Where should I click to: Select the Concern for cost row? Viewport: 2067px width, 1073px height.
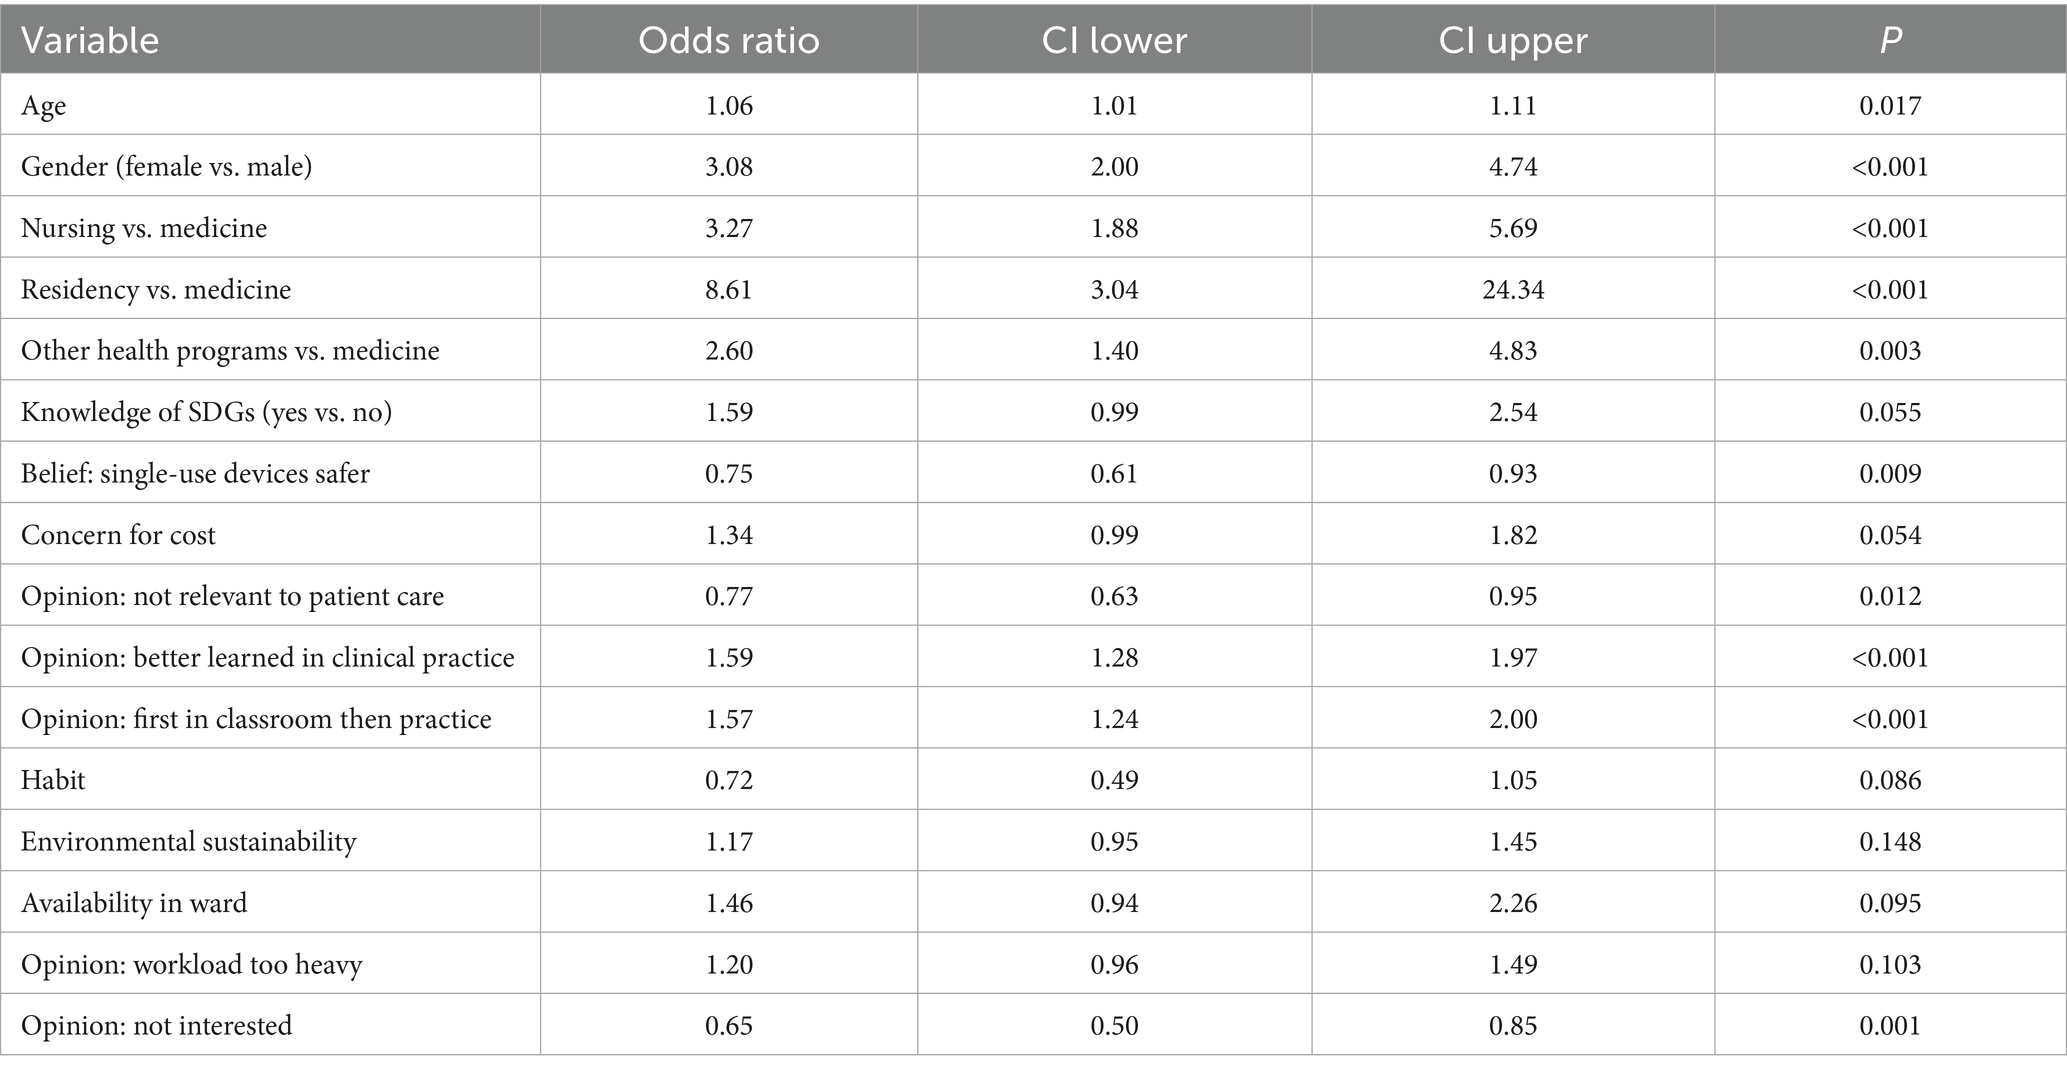pos(118,535)
